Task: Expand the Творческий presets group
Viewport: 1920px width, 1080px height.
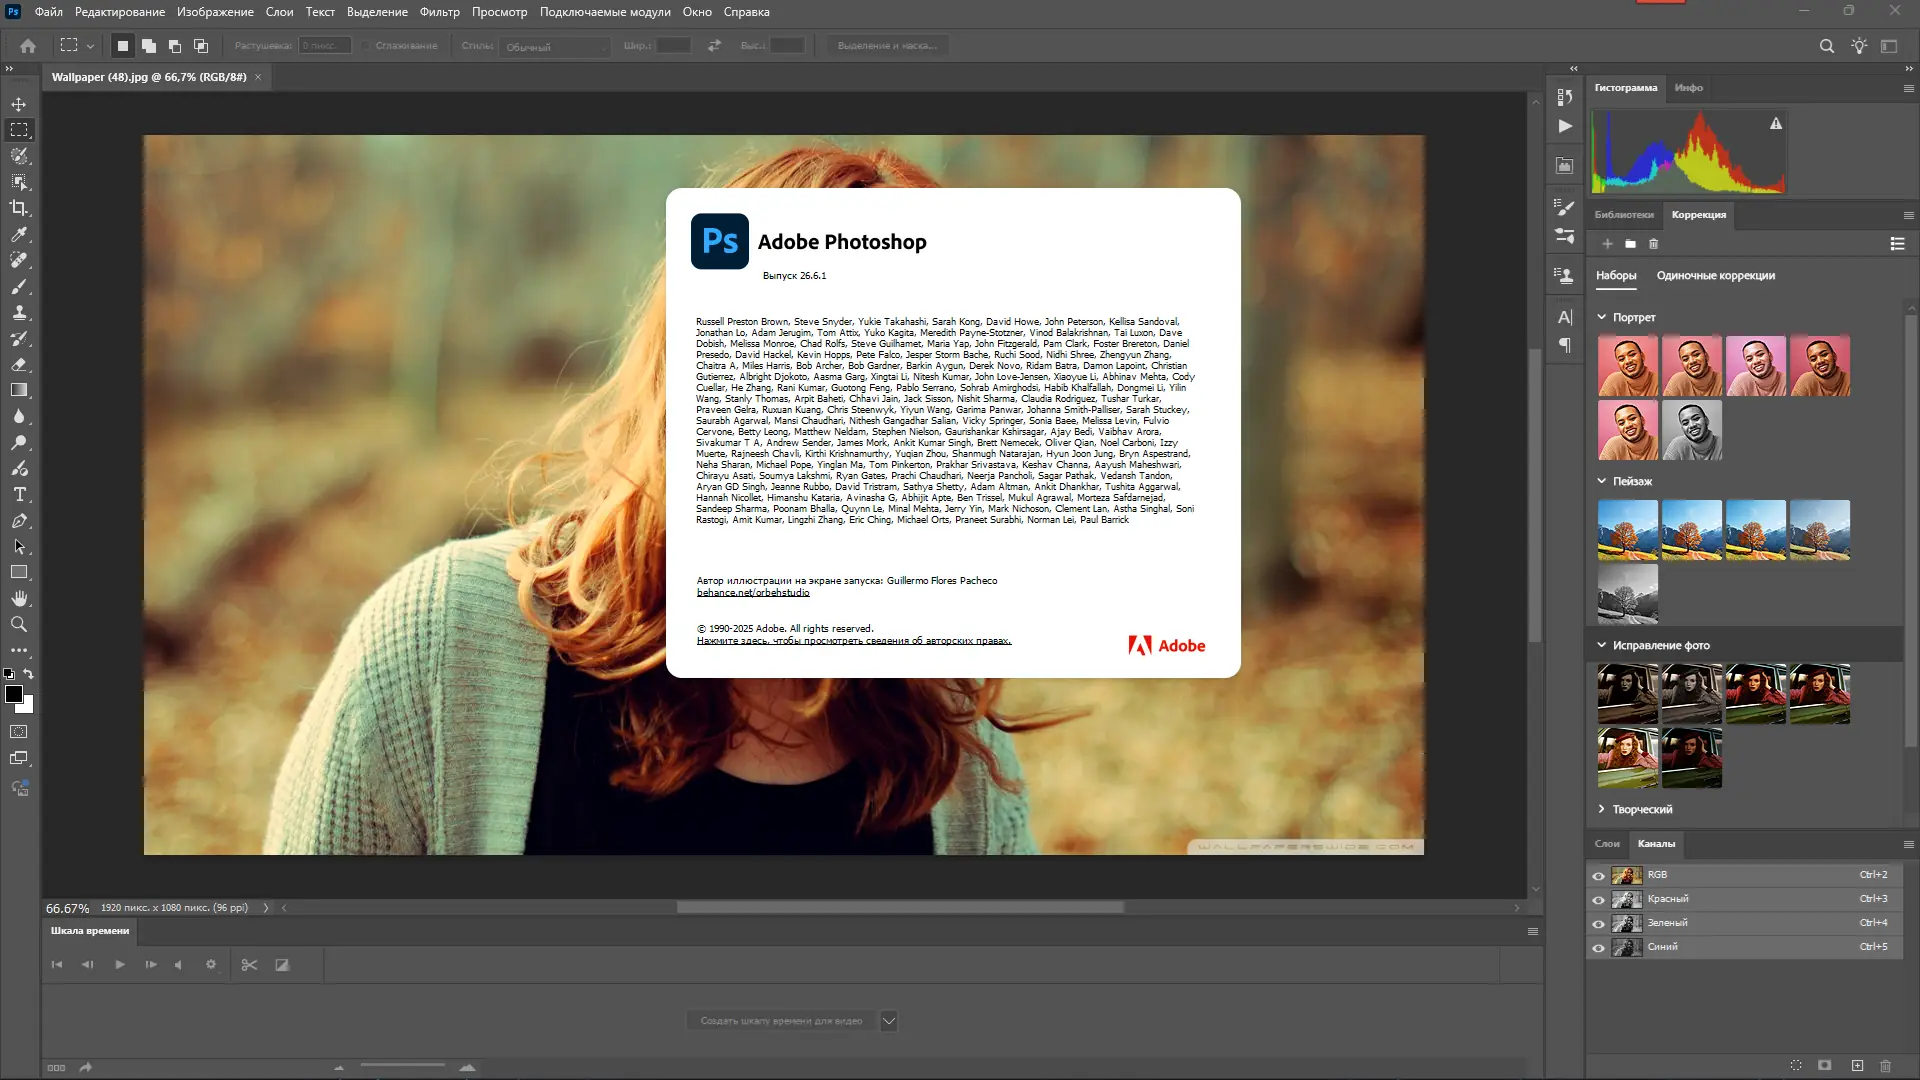Action: point(1601,809)
